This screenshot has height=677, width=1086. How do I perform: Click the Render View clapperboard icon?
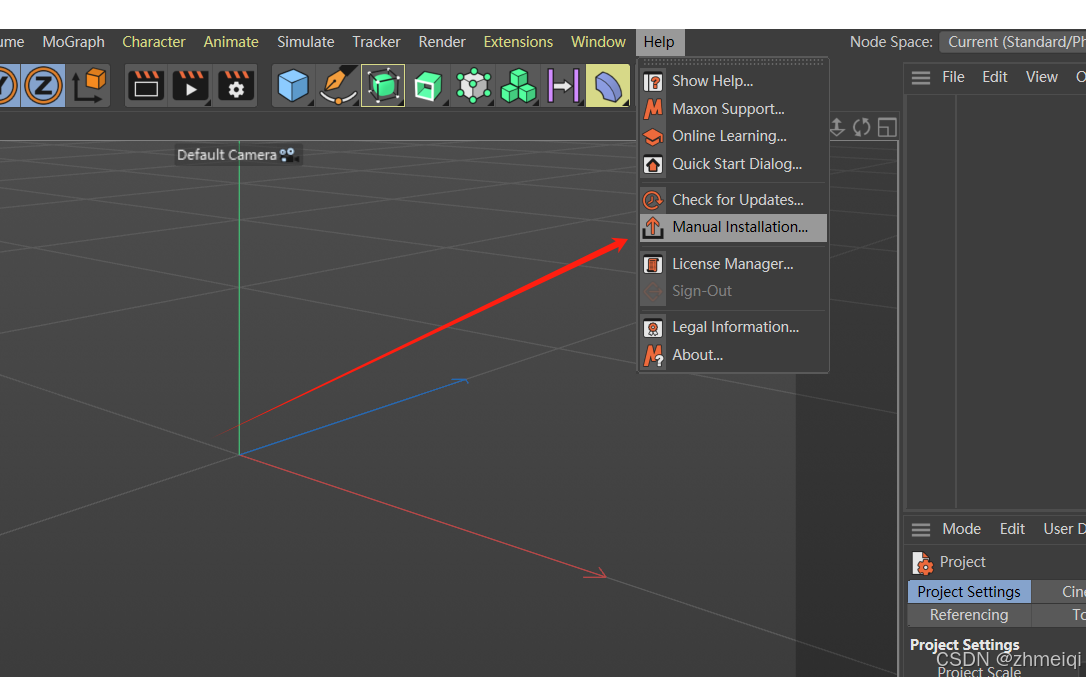[x=146, y=86]
